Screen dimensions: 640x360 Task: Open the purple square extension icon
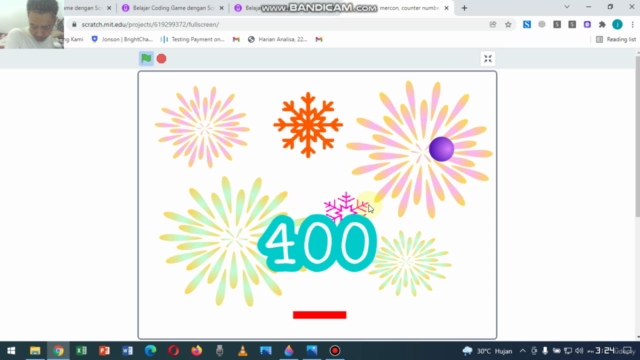coord(587,24)
